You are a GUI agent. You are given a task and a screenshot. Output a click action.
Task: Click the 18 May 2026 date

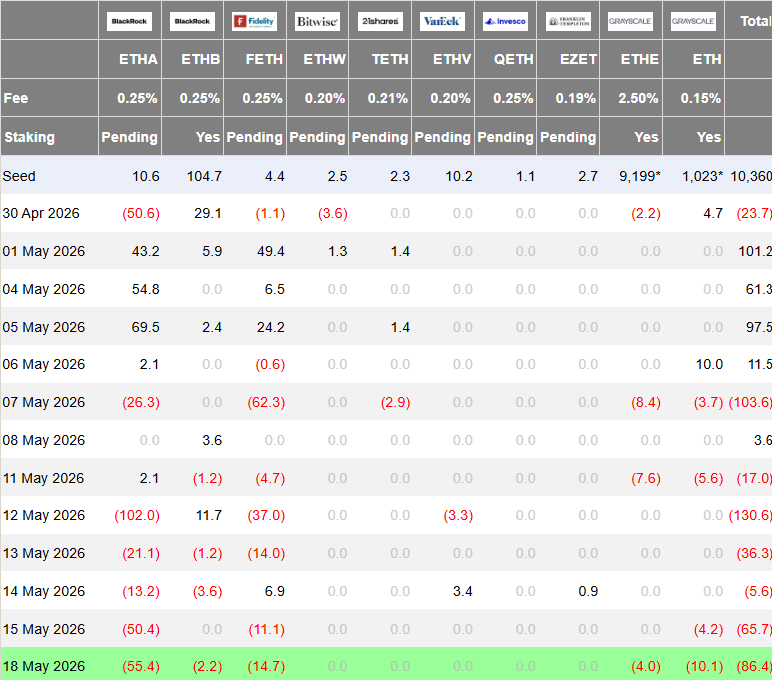click(44, 666)
